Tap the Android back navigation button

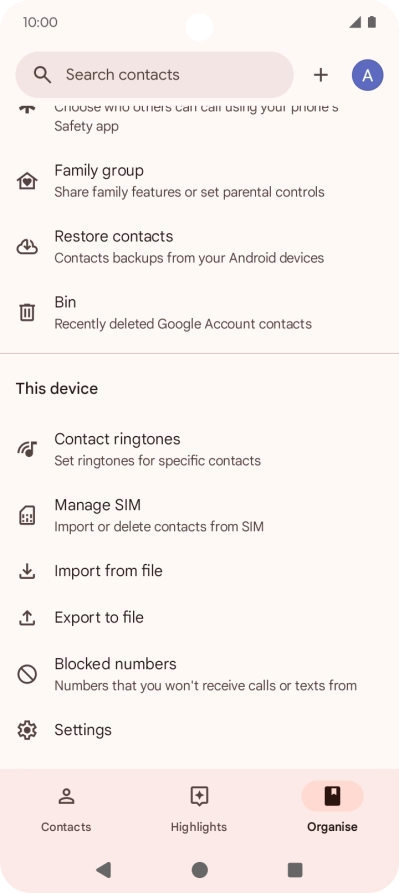point(104,870)
